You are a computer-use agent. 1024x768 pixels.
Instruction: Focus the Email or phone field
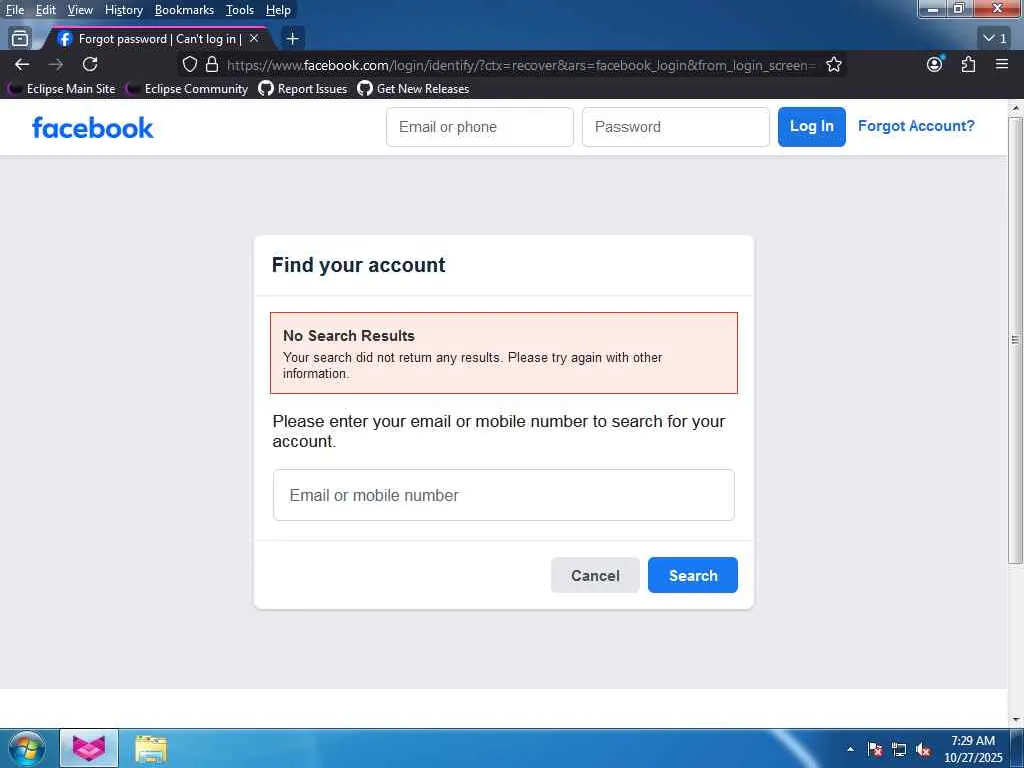[x=479, y=127]
